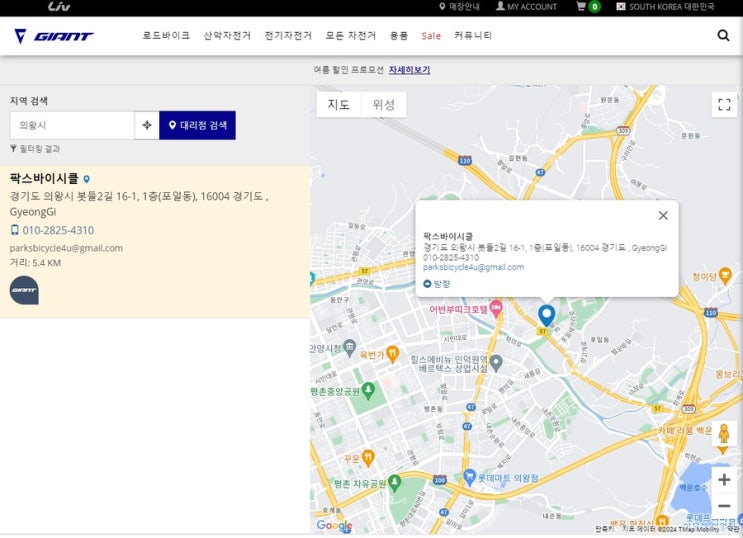This screenshot has width=743, height=538.
Task: Open the 매장안내 store locator link
Action: click(x=459, y=7)
